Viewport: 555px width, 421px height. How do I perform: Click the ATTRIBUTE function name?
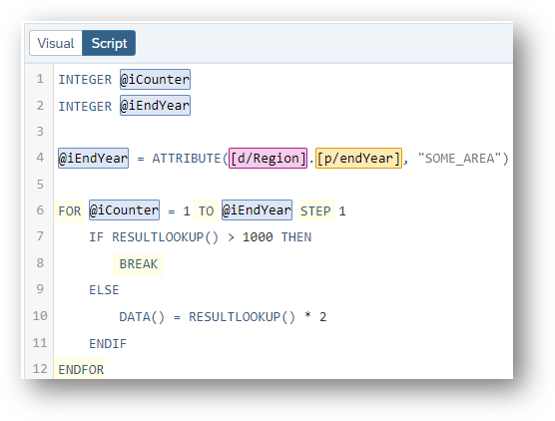(187, 158)
